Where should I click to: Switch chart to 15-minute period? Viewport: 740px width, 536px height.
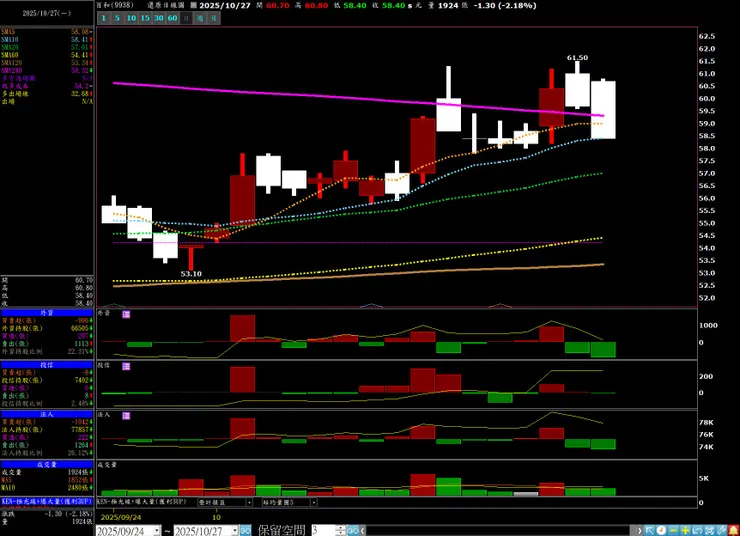pyautogui.click(x=145, y=18)
